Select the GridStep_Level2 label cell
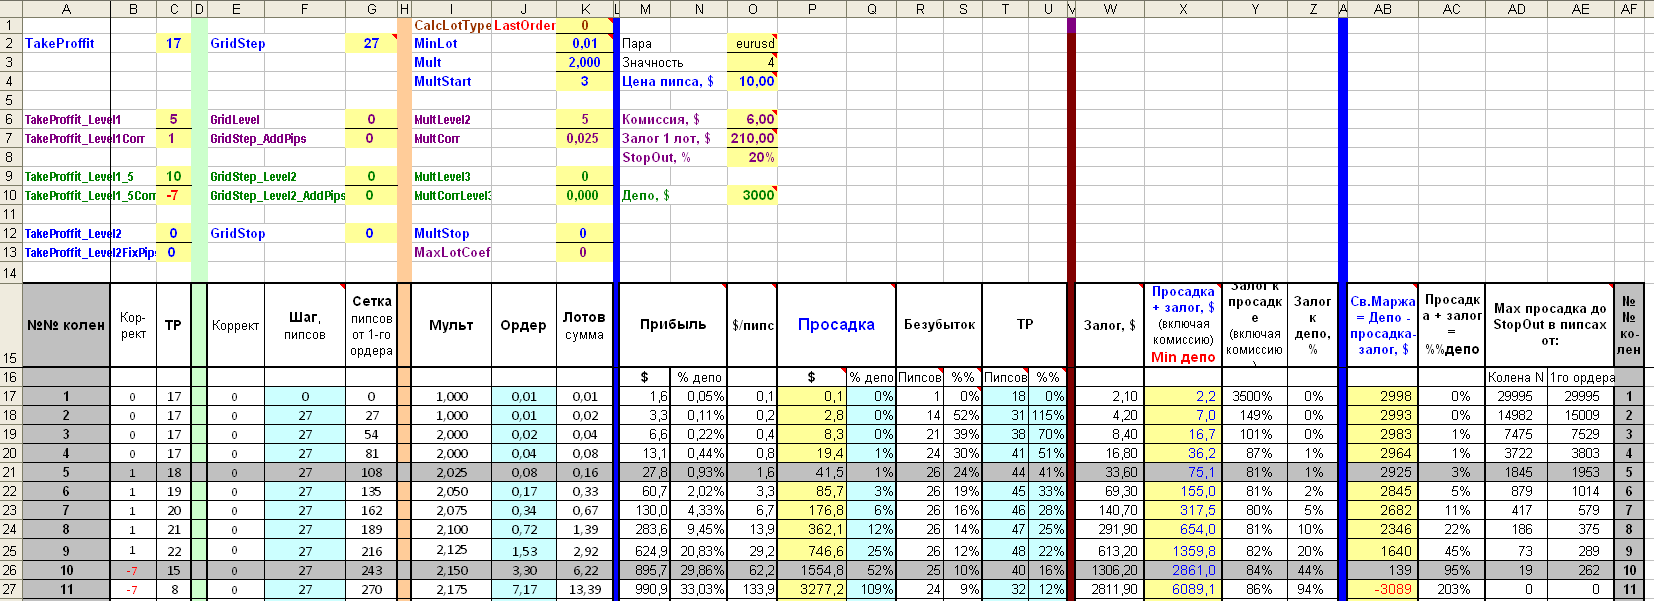This screenshot has height=601, width=1654. 276,176
